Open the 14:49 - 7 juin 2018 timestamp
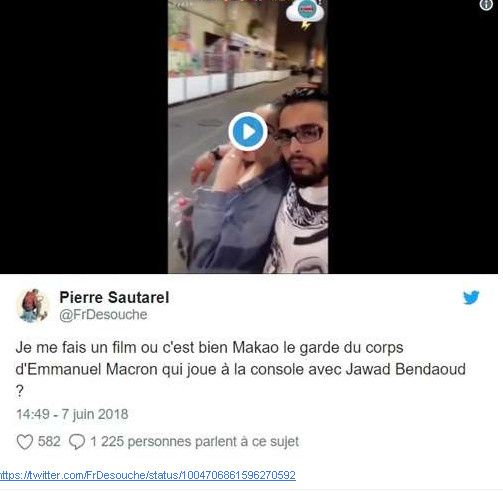This screenshot has width=503, height=491. 72,414
